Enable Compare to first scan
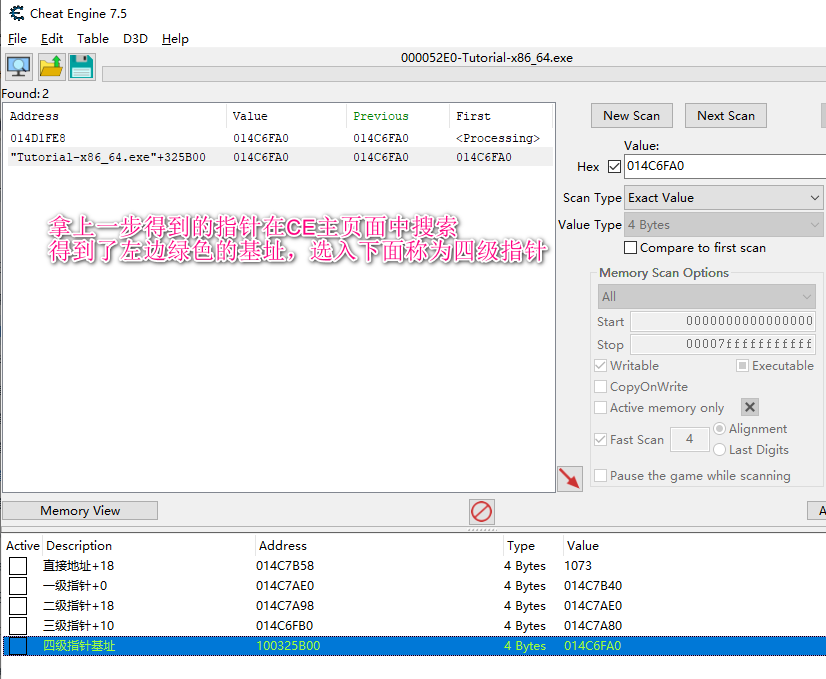This screenshot has height=679, width=826. pos(630,248)
